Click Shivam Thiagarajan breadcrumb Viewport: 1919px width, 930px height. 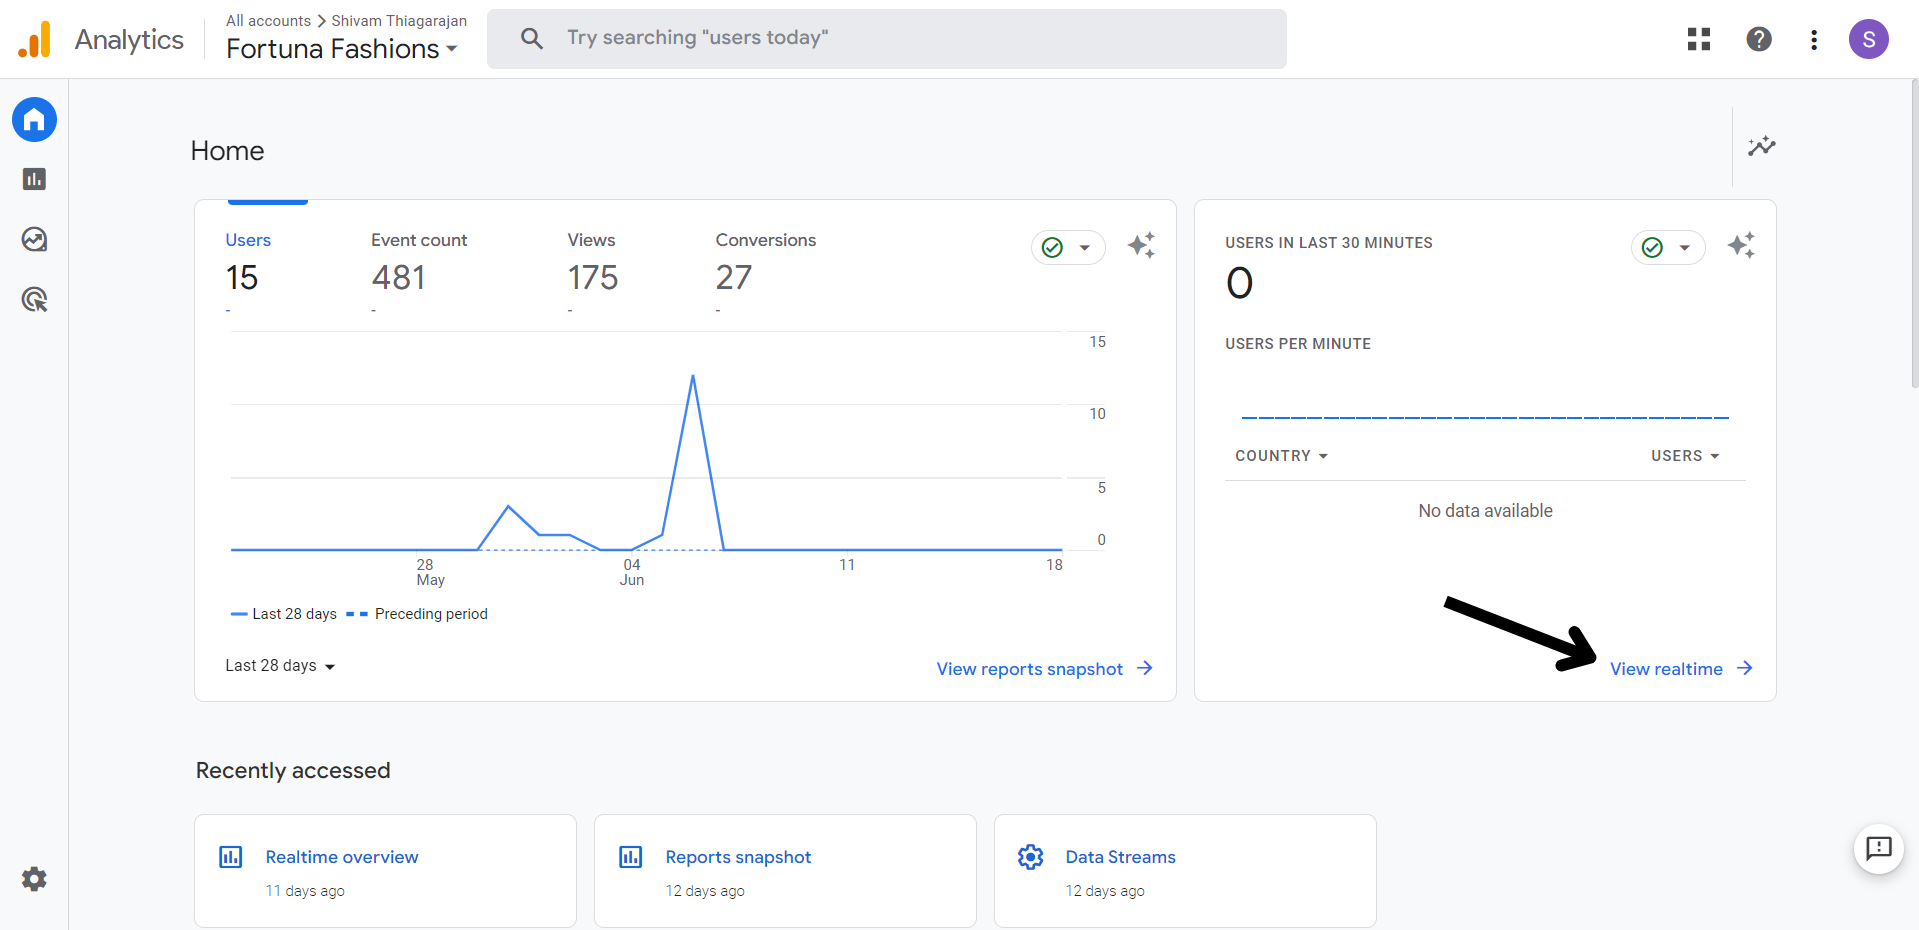(399, 21)
